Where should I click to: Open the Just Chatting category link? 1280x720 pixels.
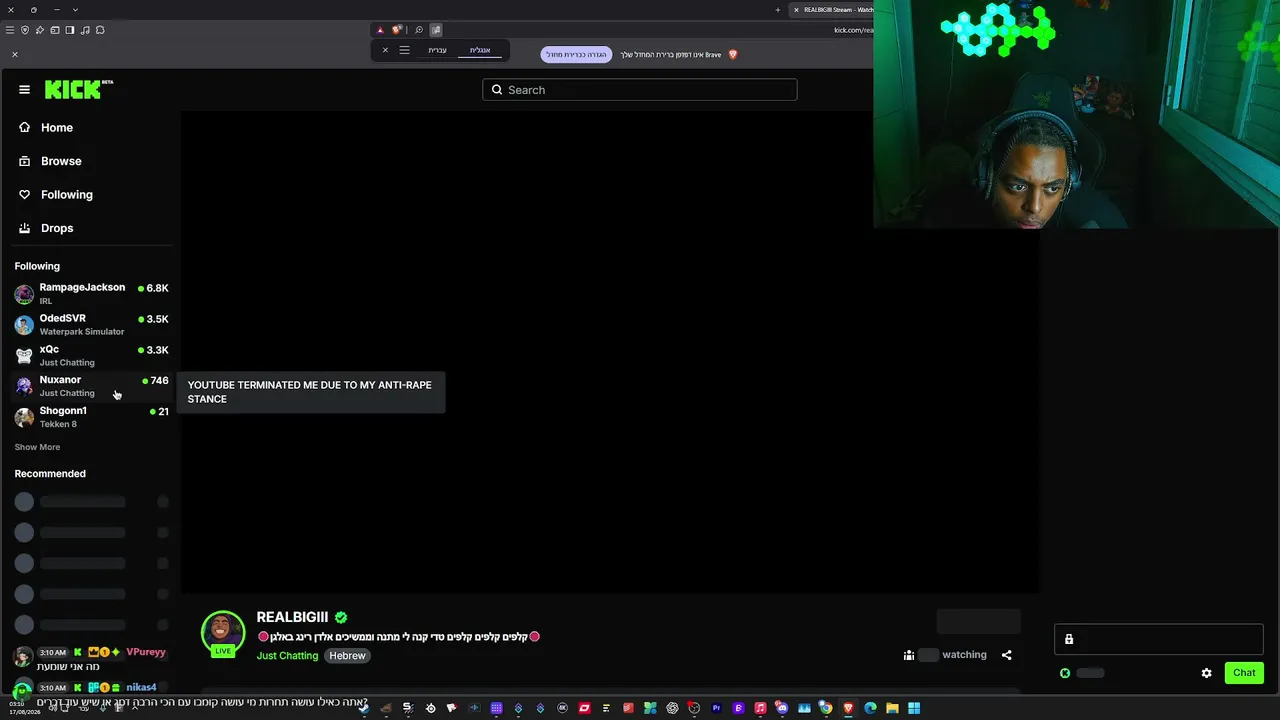point(287,656)
